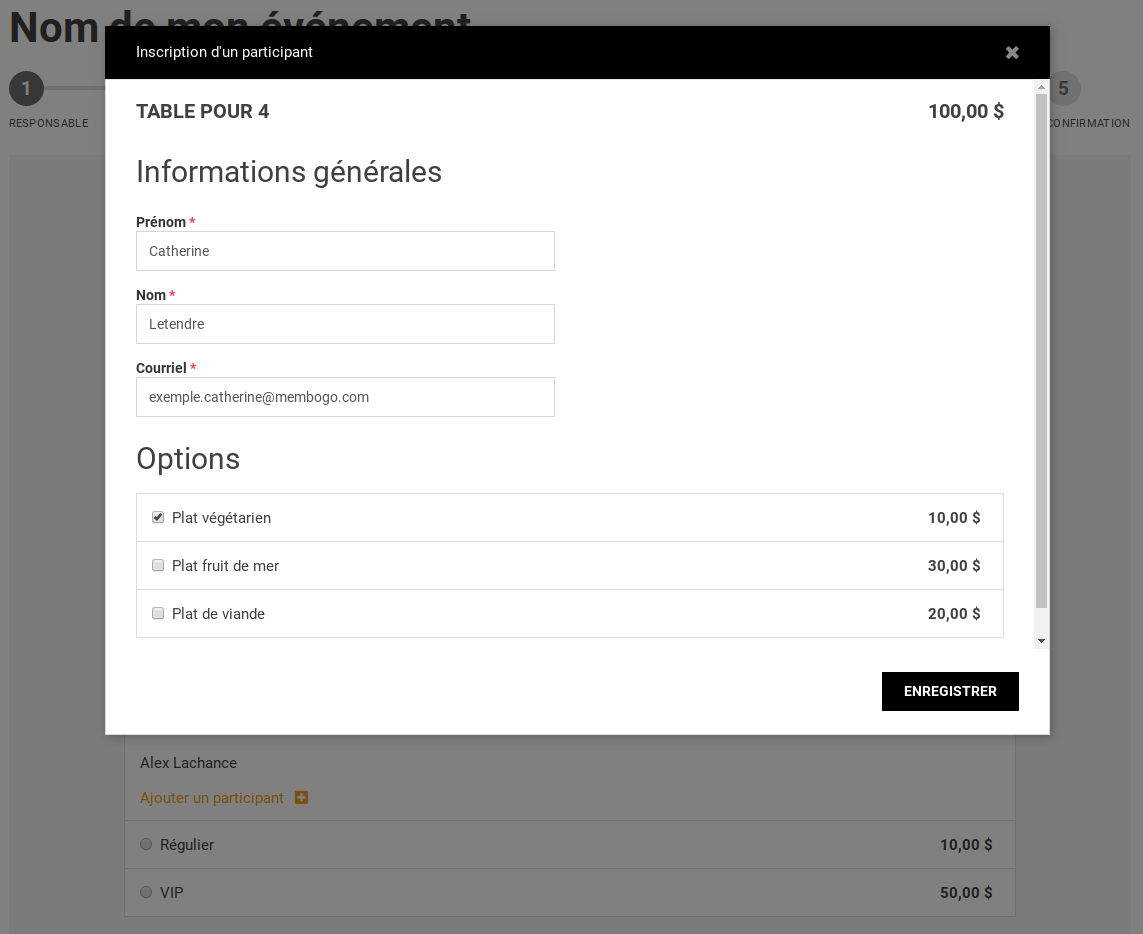Click the Nom field containing Letendre

345,324
